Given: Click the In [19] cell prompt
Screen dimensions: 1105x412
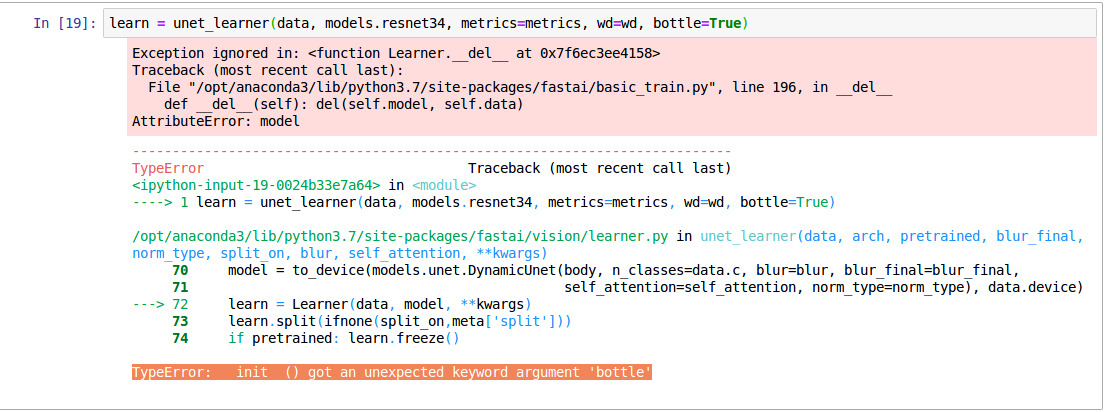Looking at the screenshot, I should point(64,23).
